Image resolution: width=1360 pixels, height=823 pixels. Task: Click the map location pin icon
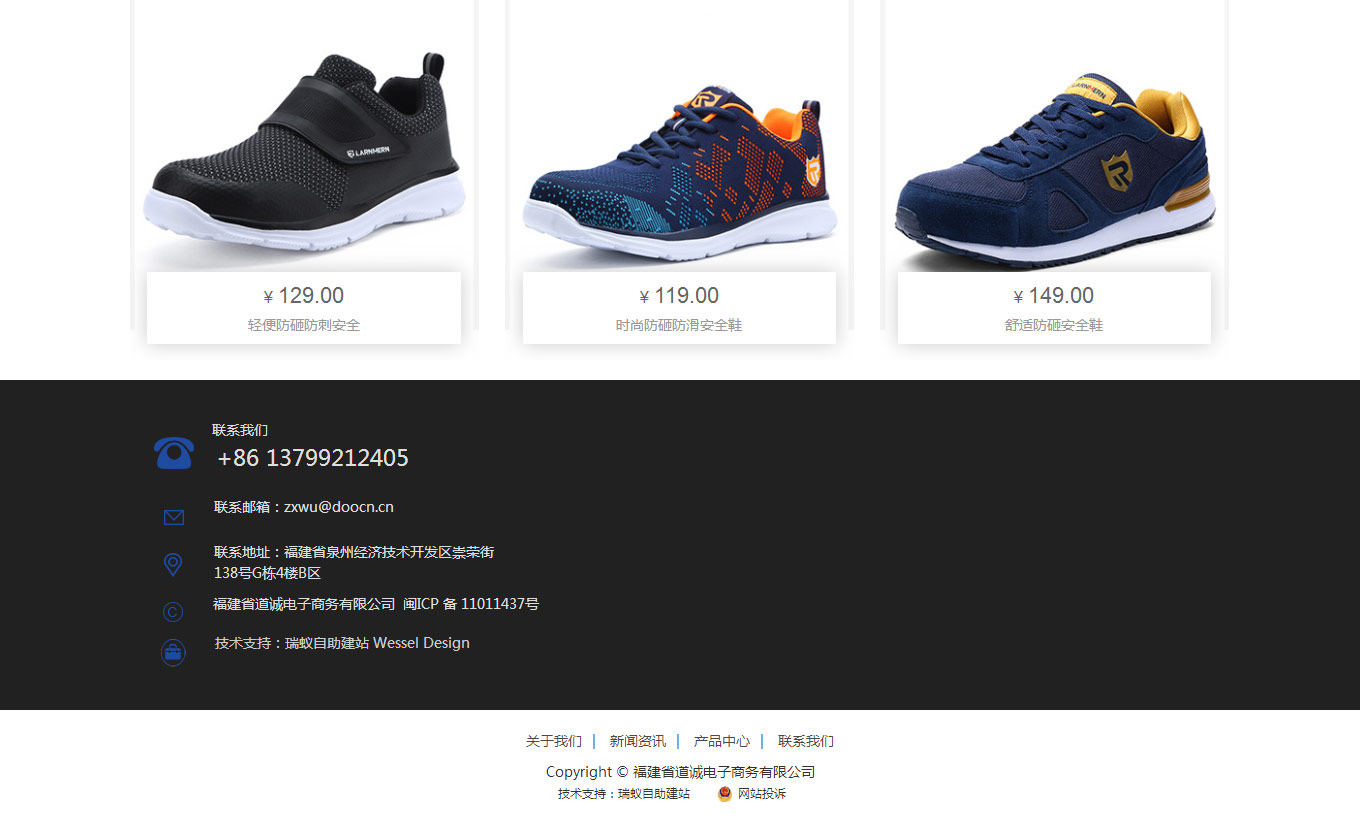[x=173, y=565]
